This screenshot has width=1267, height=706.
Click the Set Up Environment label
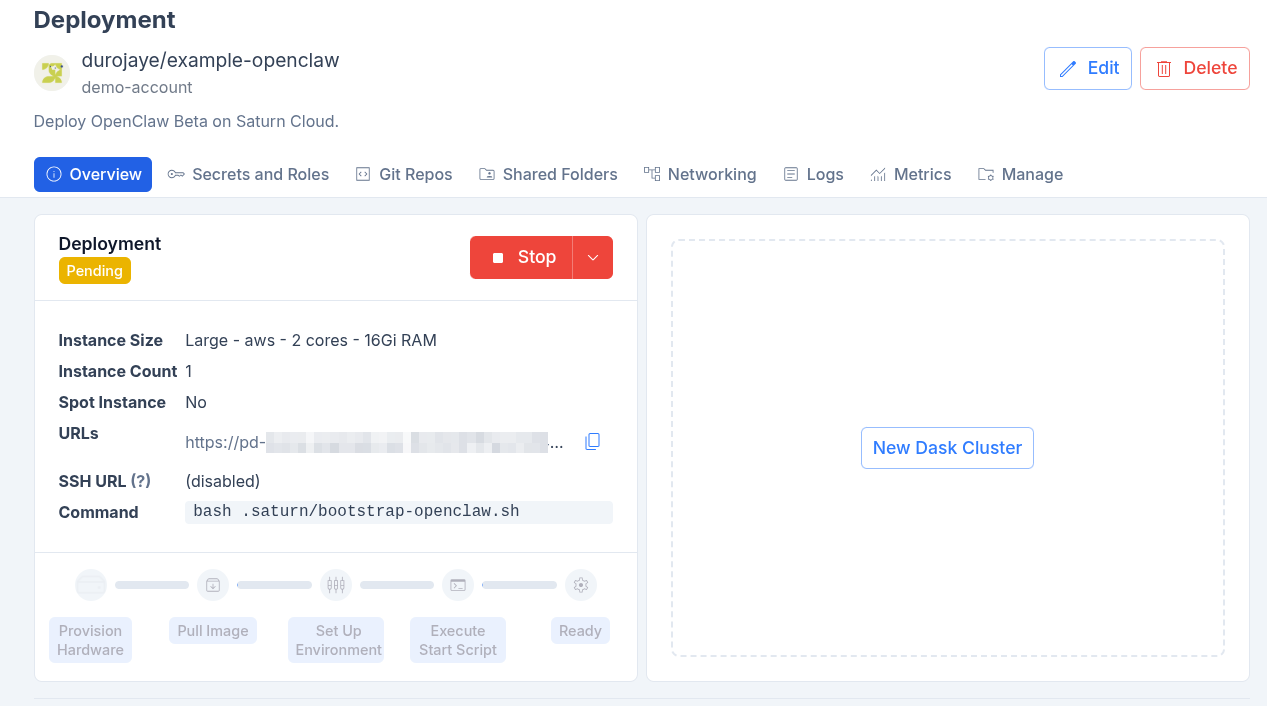(338, 640)
